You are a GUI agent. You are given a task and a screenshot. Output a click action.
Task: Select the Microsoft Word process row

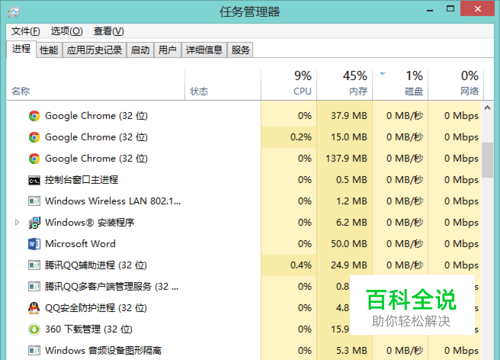244,244
